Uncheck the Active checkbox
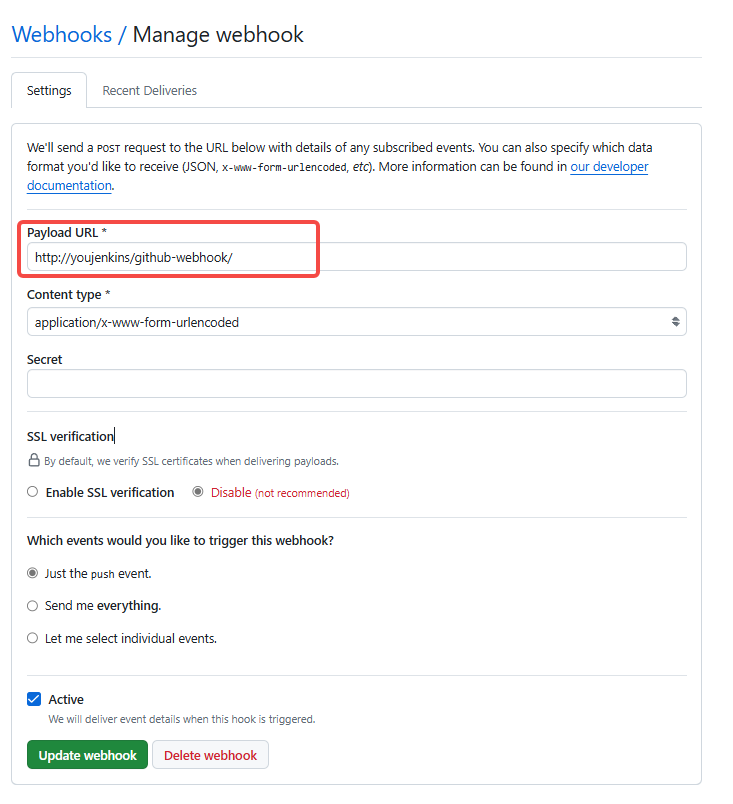The image size is (733, 804). click(x=34, y=699)
